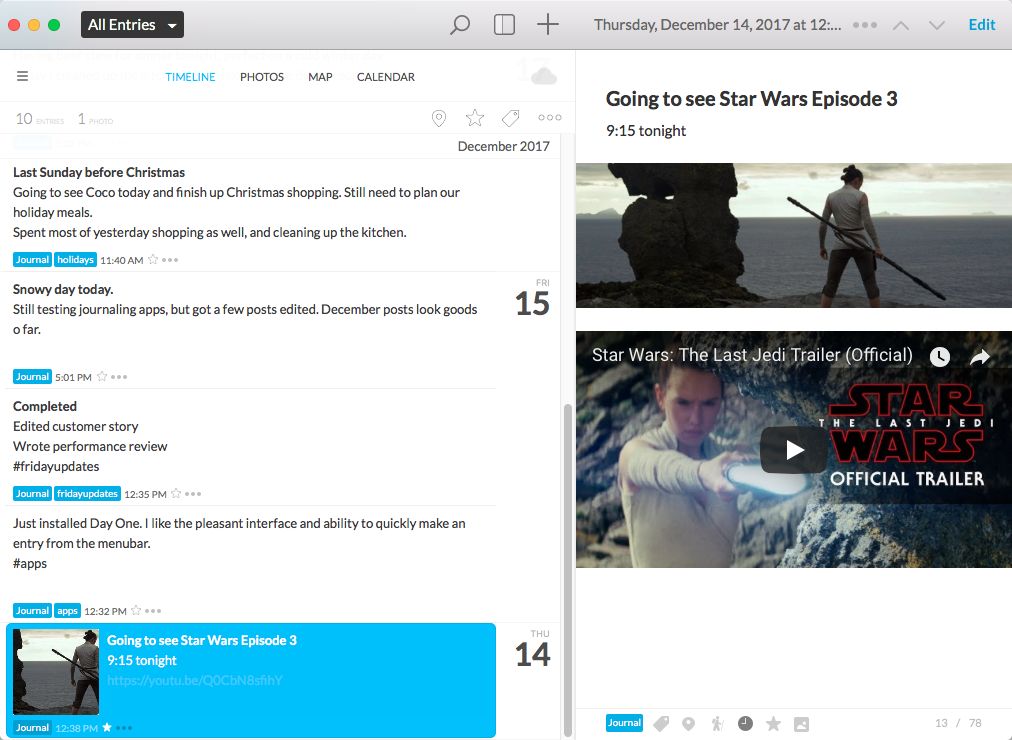
Task: Go to the next entry with the down chevron
Action: coord(937,25)
